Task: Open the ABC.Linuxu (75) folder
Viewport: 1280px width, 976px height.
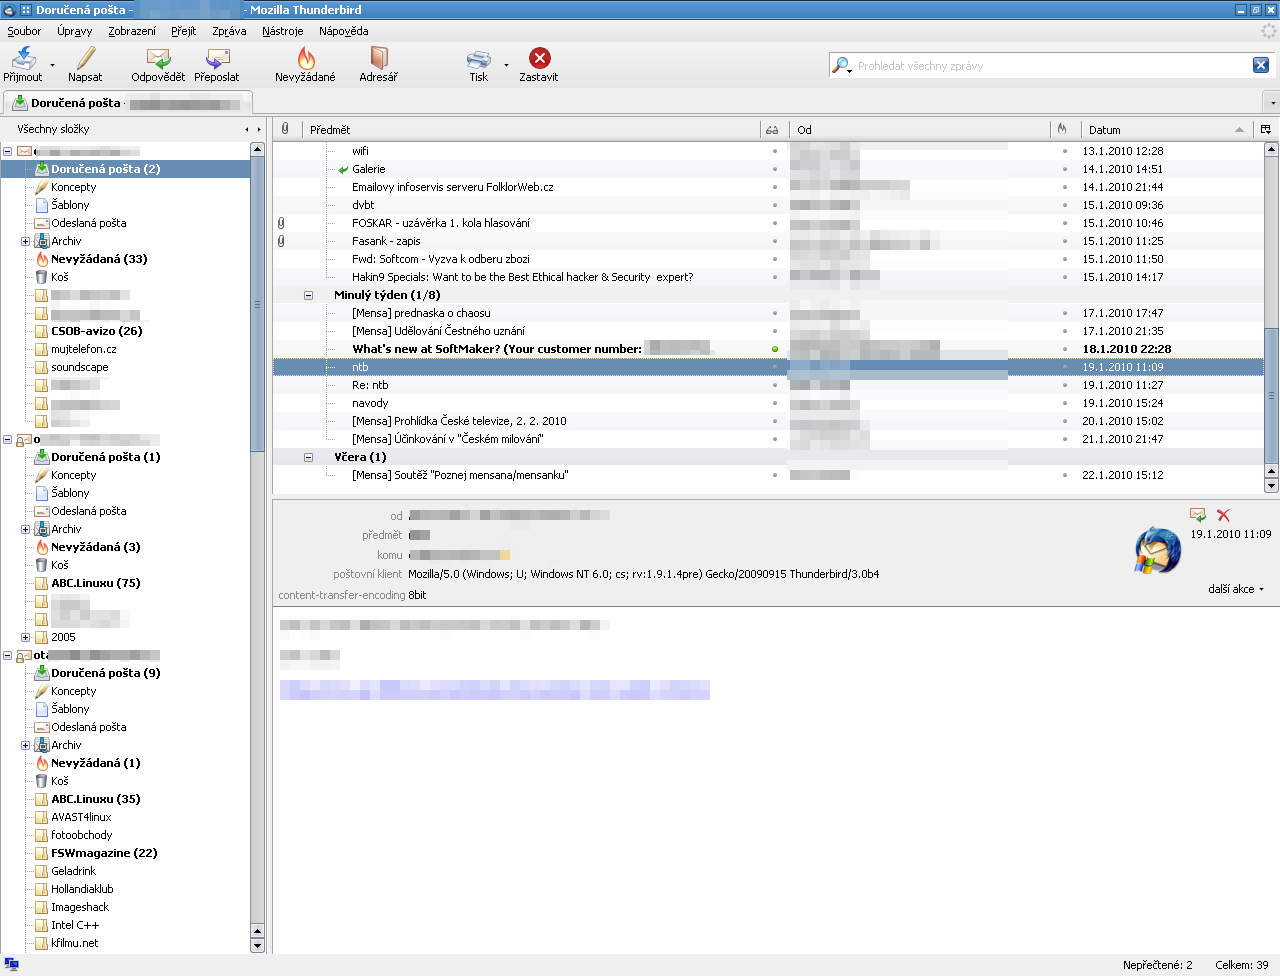Action: pos(95,583)
